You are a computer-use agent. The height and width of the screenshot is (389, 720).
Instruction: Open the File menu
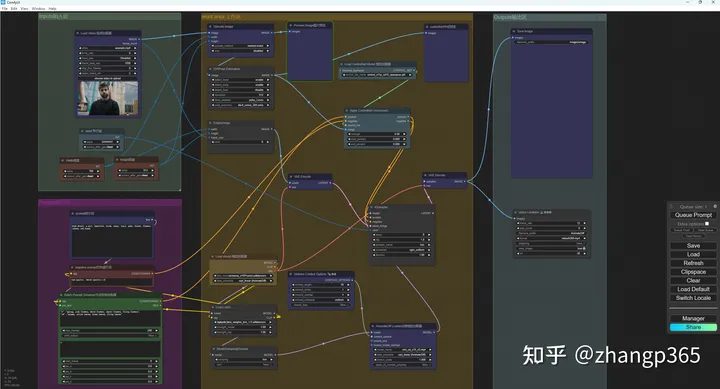pyautogui.click(x=5, y=8)
